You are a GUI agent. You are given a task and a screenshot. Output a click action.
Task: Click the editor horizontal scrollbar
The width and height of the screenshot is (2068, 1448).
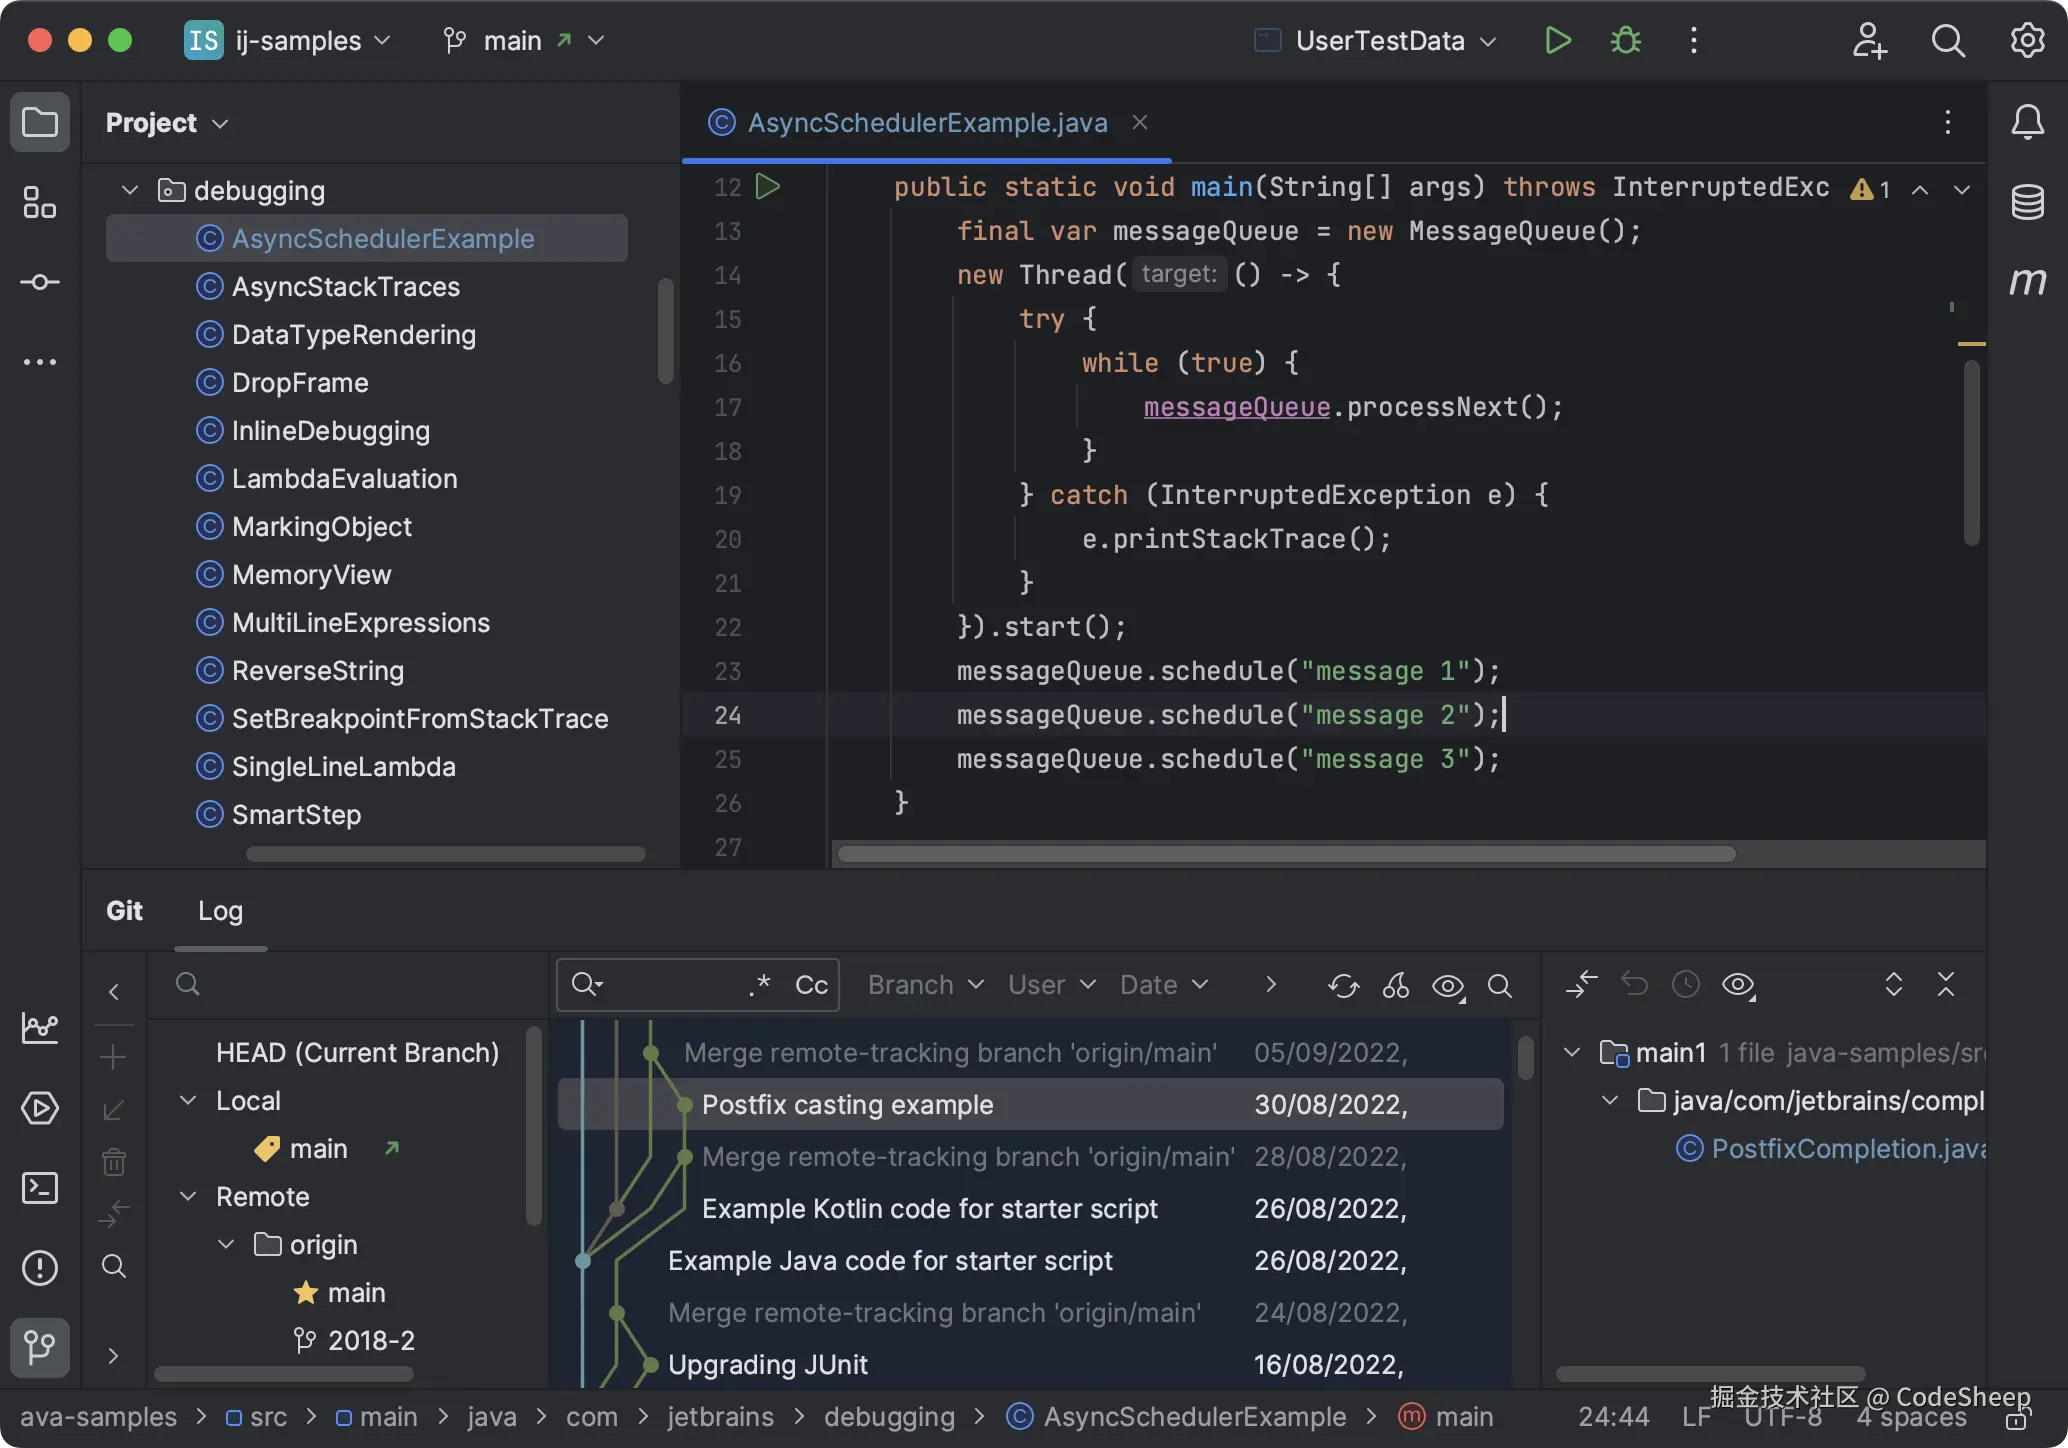pyautogui.click(x=1286, y=854)
